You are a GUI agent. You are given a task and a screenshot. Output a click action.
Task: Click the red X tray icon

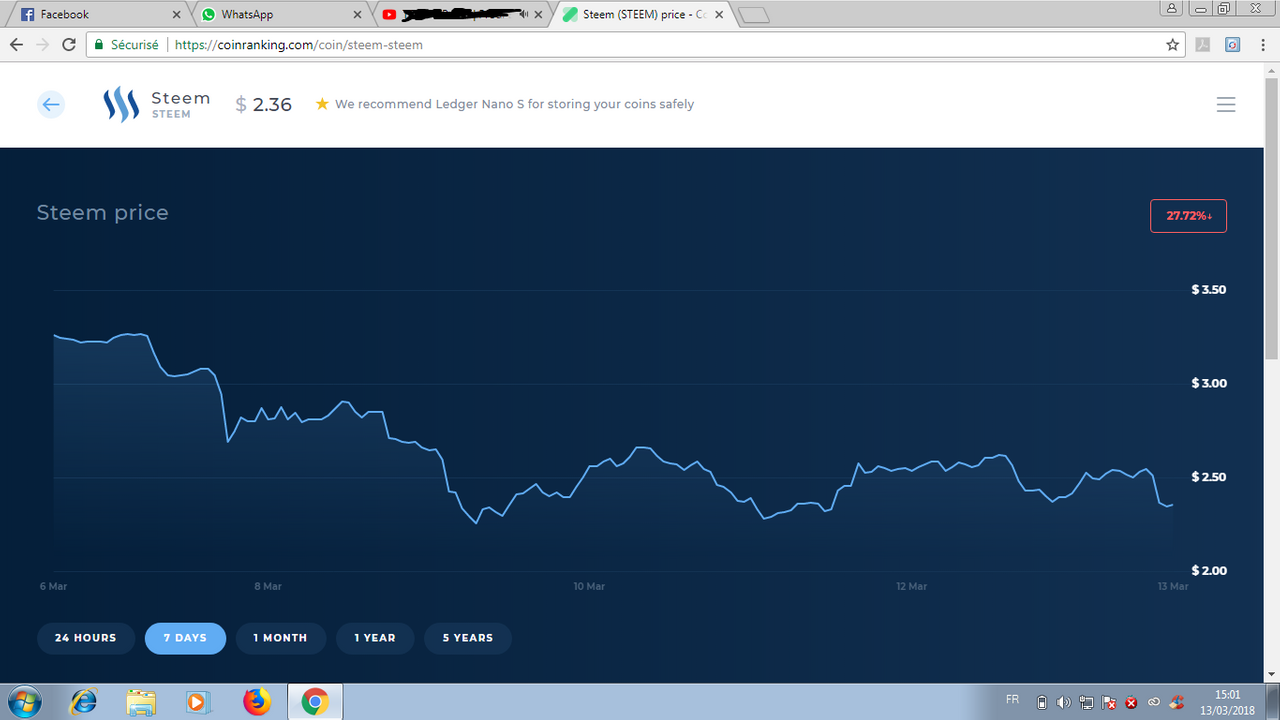pyautogui.click(x=1131, y=702)
